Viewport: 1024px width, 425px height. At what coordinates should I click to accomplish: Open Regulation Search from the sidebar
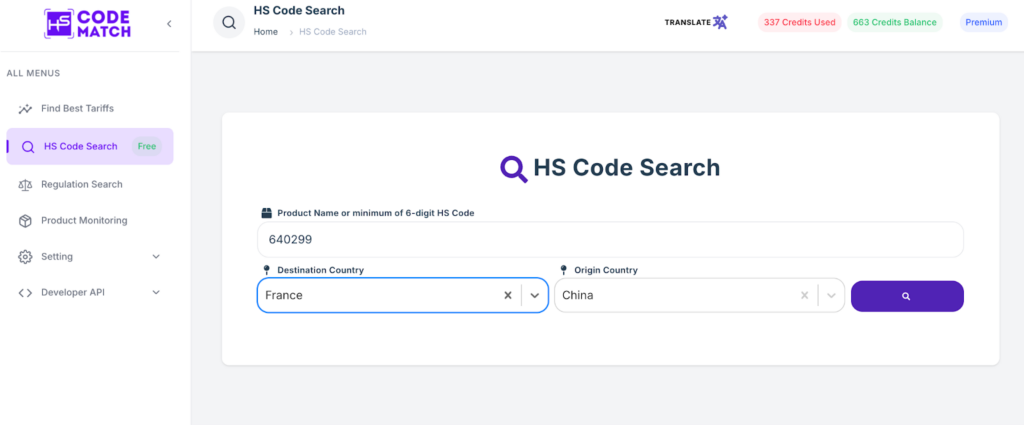tap(81, 184)
